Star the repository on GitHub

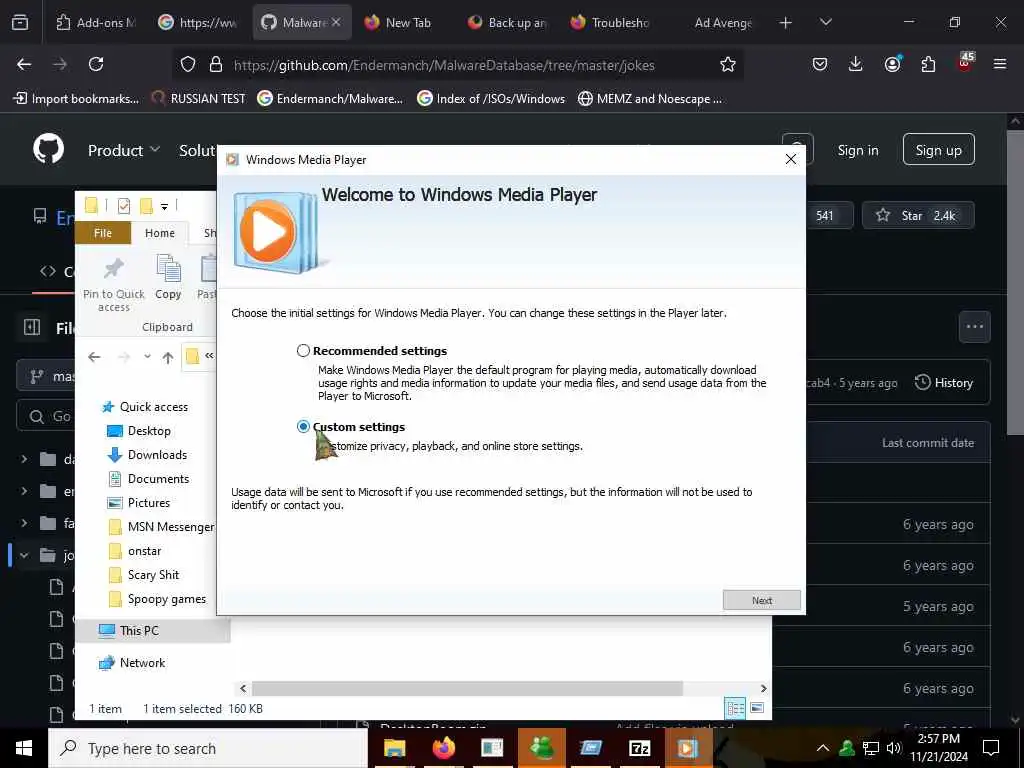point(918,216)
